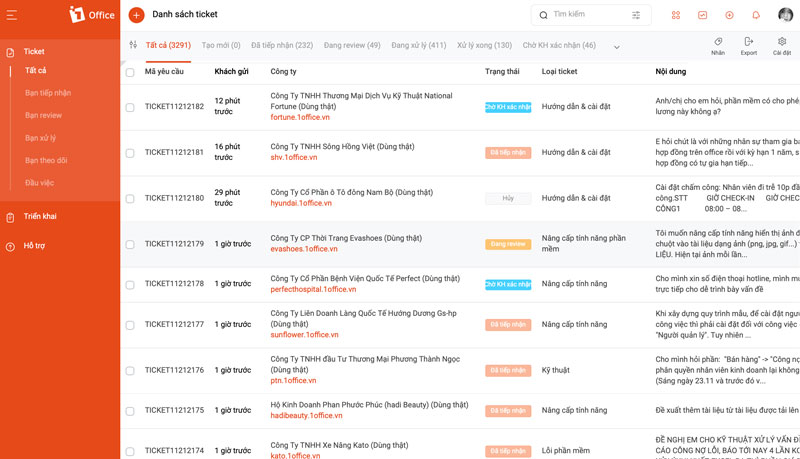800x459 pixels.
Task: Open the fortune.1office.vn link
Action: [x=300, y=117]
